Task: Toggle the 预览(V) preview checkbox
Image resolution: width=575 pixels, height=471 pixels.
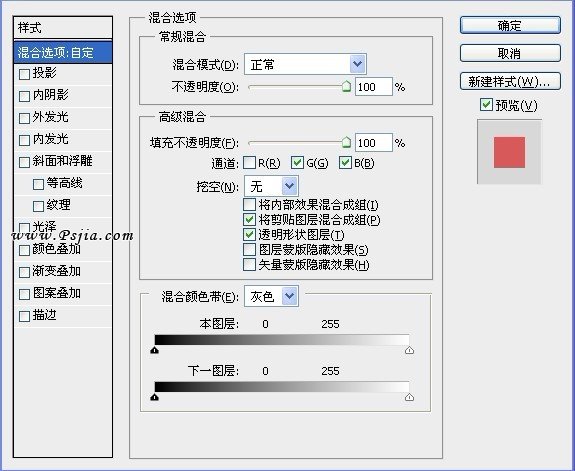Action: (x=486, y=105)
